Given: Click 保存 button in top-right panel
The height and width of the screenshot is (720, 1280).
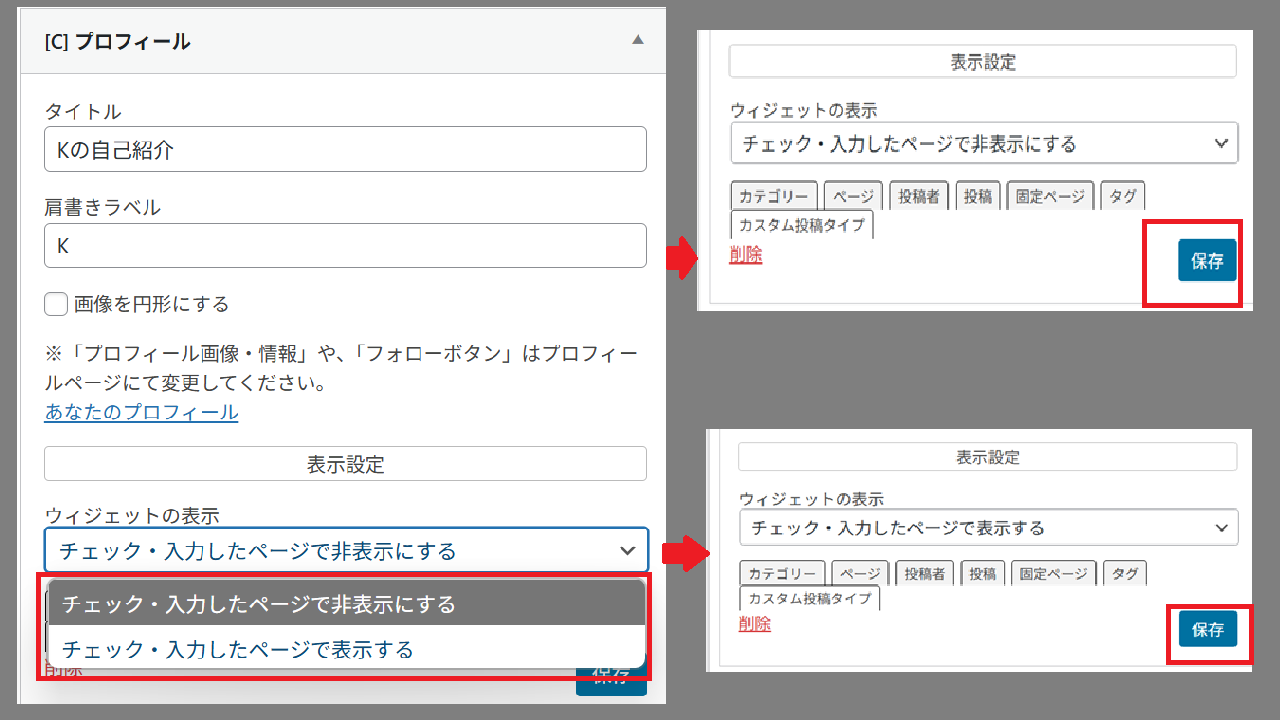Looking at the screenshot, I should 1207,261.
